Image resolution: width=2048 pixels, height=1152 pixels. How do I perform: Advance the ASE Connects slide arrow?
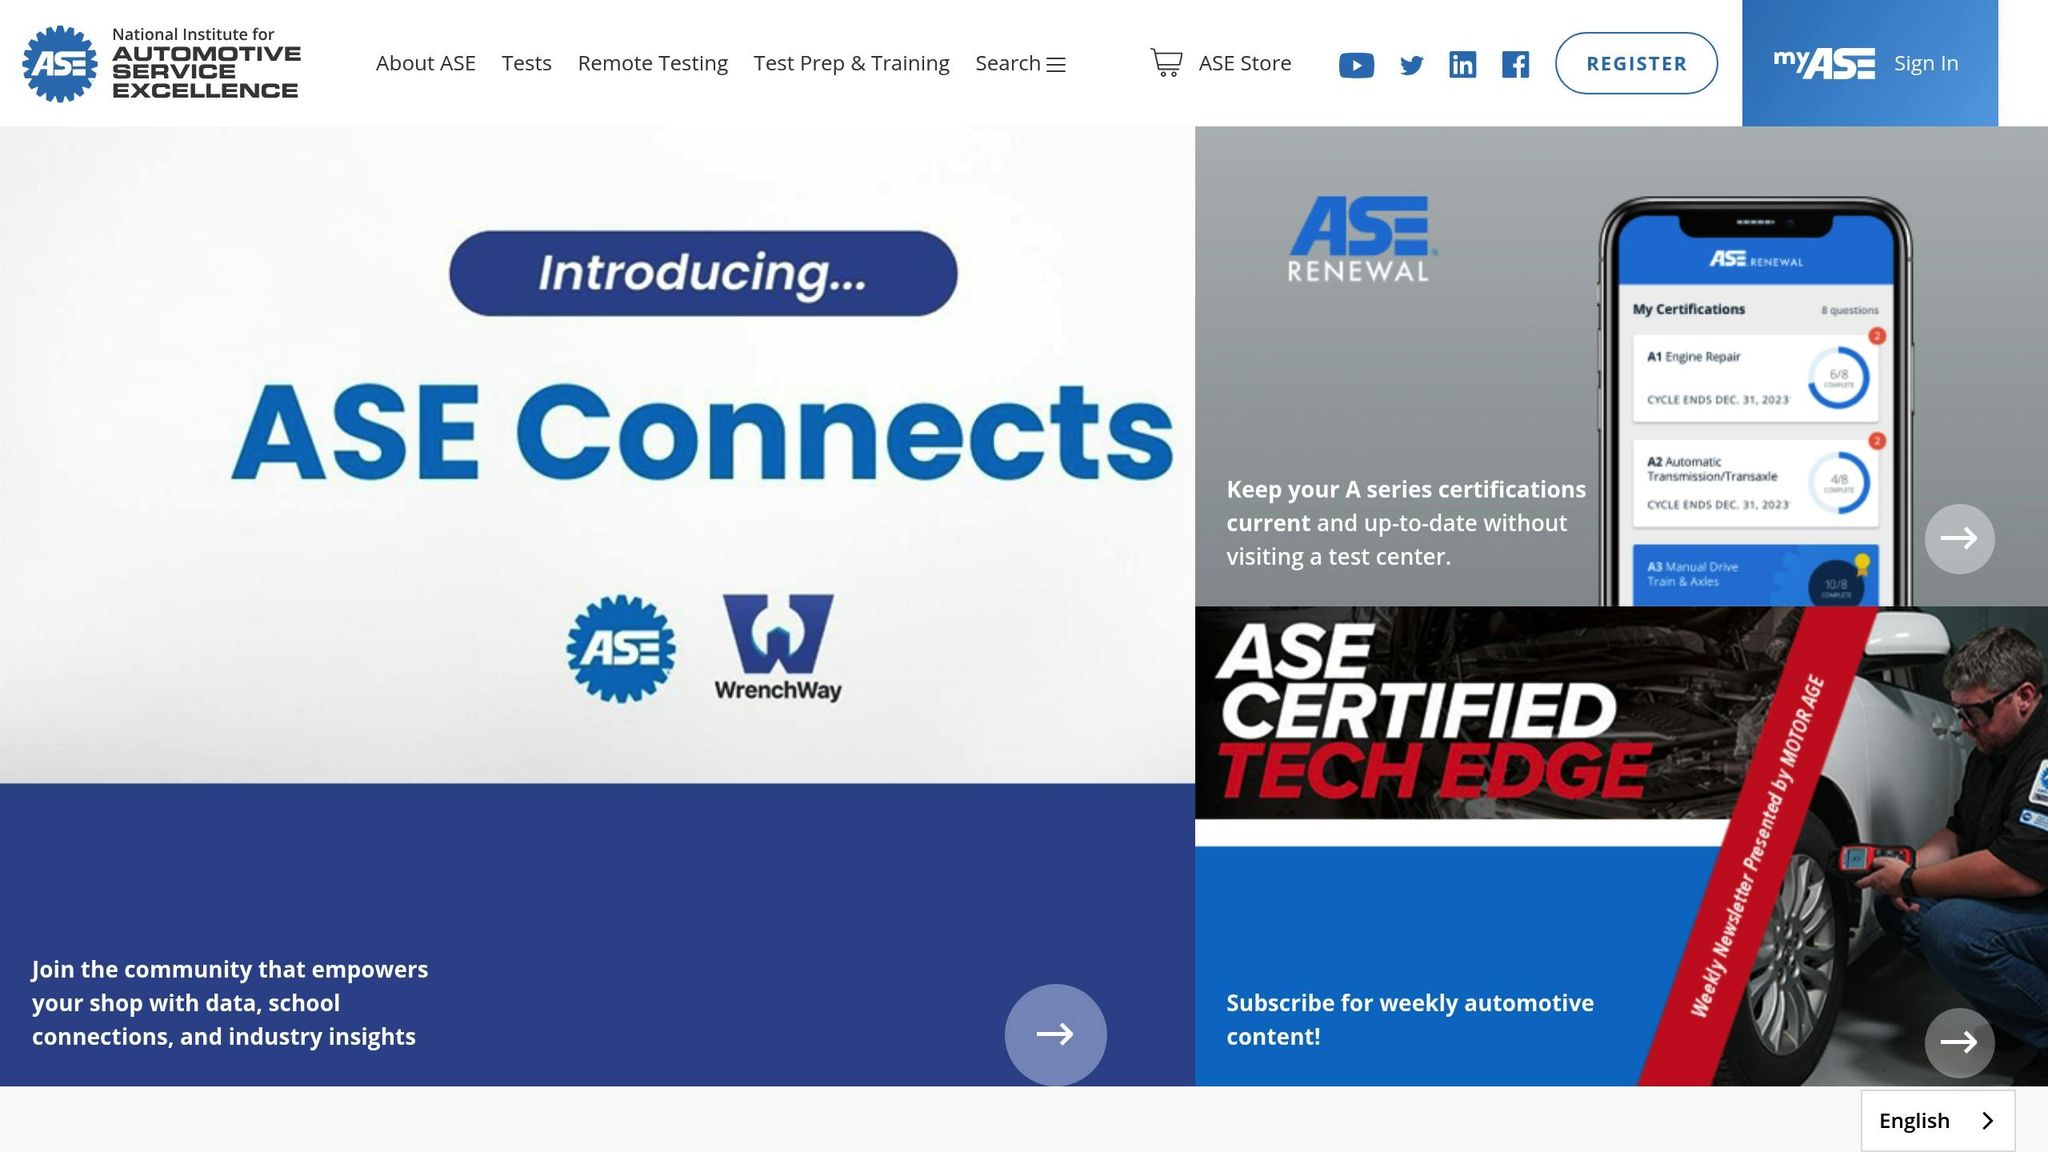[1055, 1035]
